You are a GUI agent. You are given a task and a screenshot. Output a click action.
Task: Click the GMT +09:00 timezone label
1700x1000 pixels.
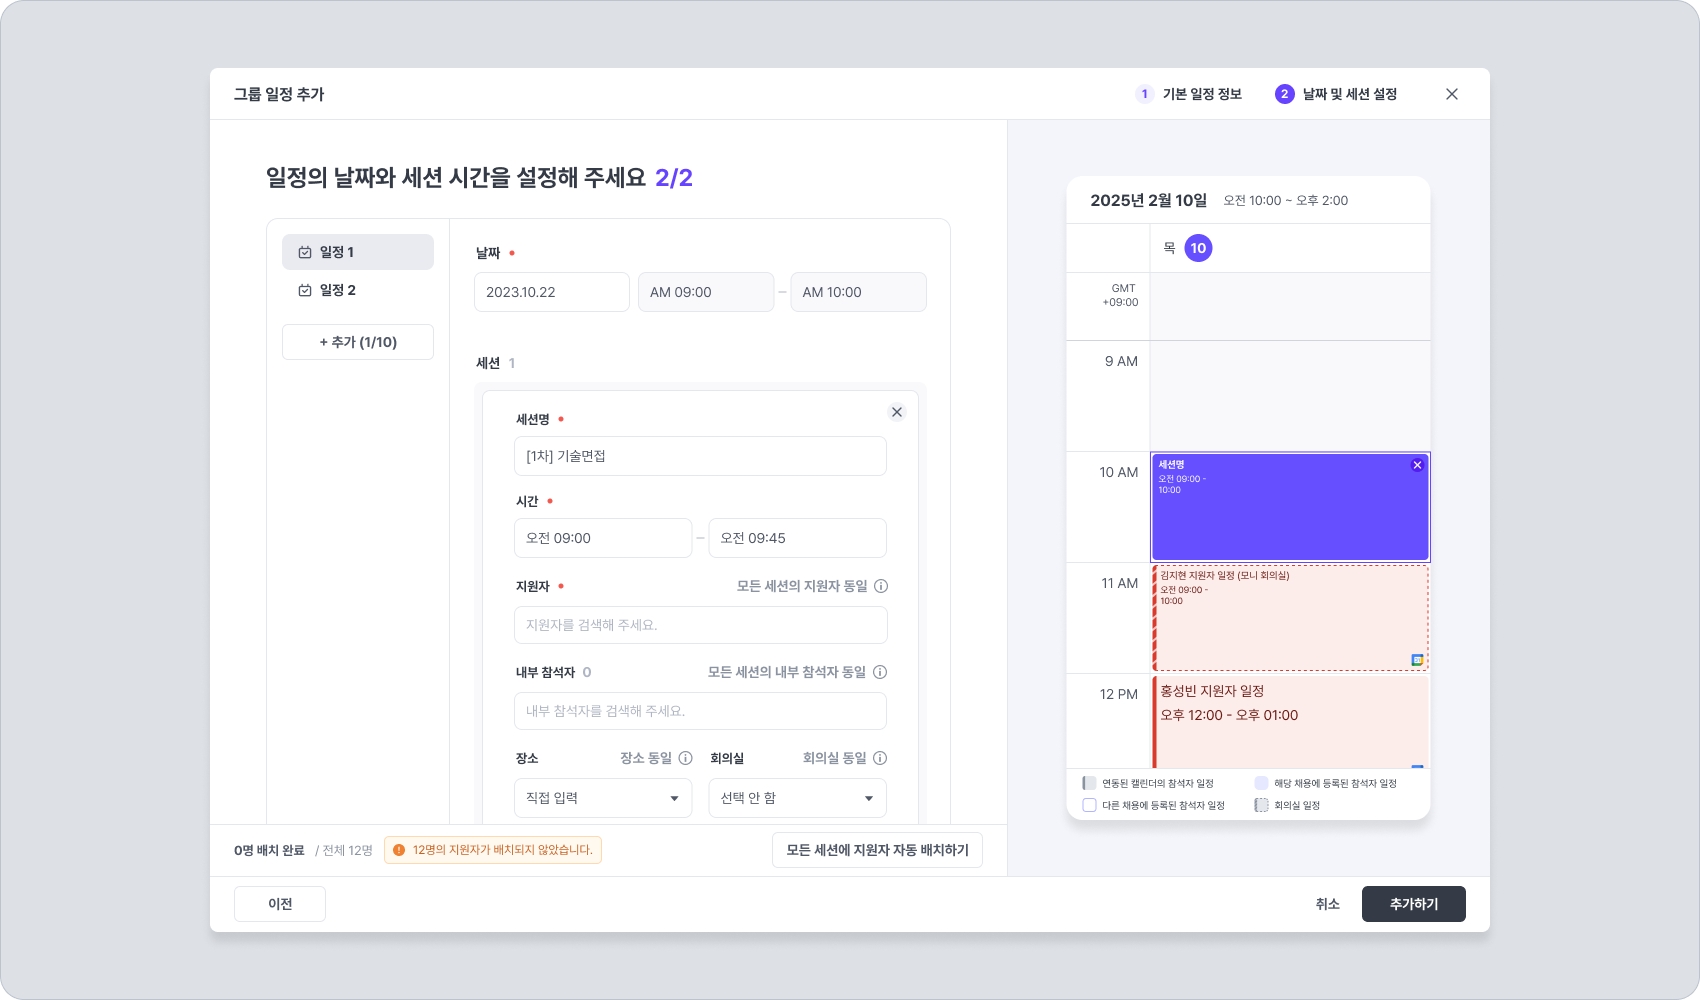[x=1121, y=295]
